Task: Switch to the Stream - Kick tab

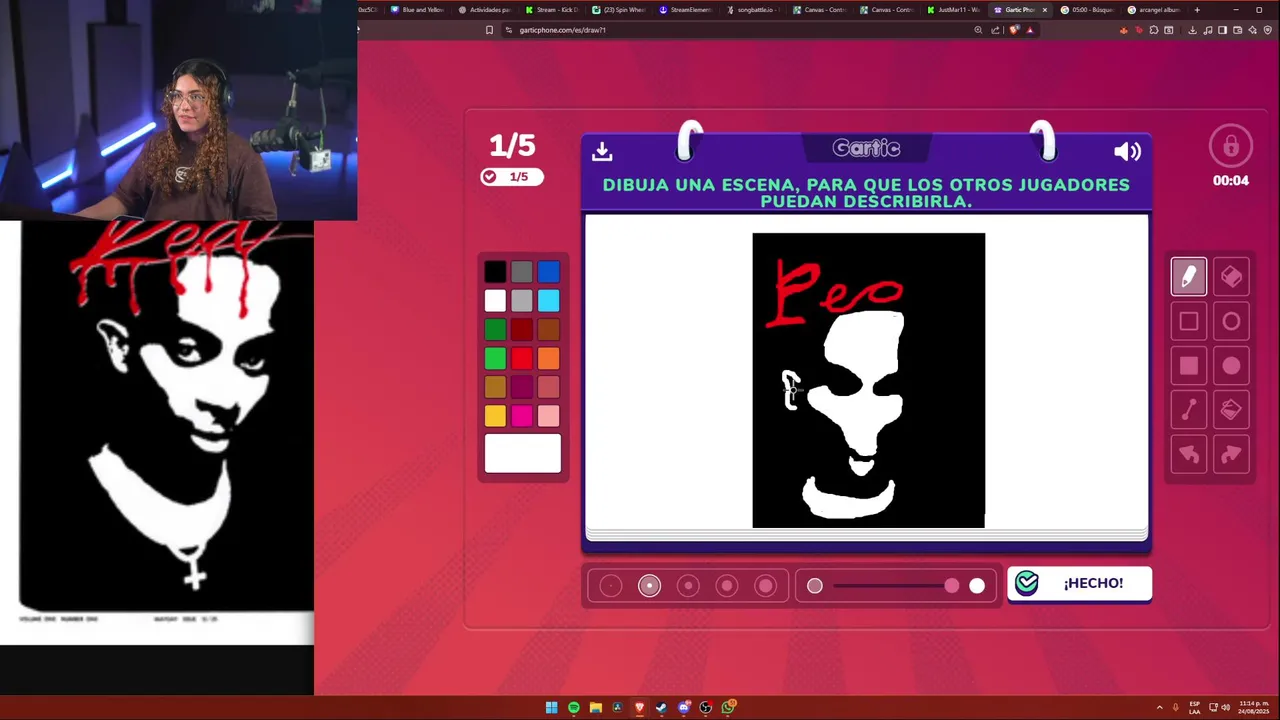Action: click(551, 10)
